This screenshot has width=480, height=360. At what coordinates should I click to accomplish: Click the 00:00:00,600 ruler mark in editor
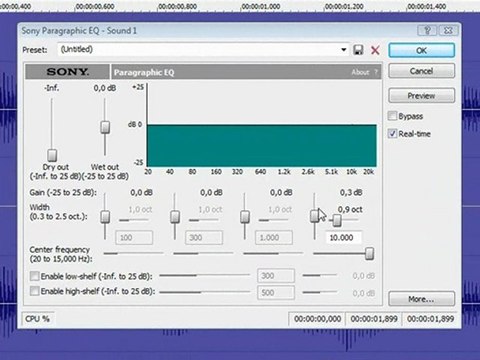(x=95, y=6)
